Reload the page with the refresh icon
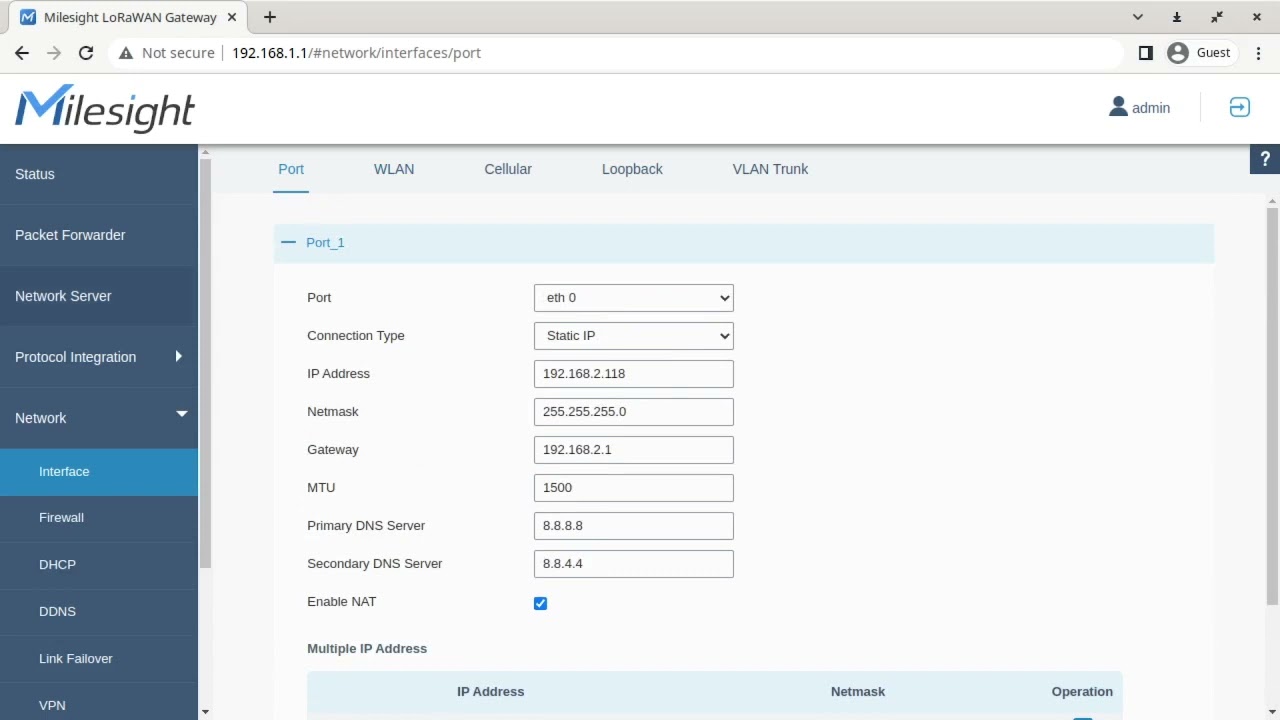The width and height of the screenshot is (1280, 720). coord(86,53)
